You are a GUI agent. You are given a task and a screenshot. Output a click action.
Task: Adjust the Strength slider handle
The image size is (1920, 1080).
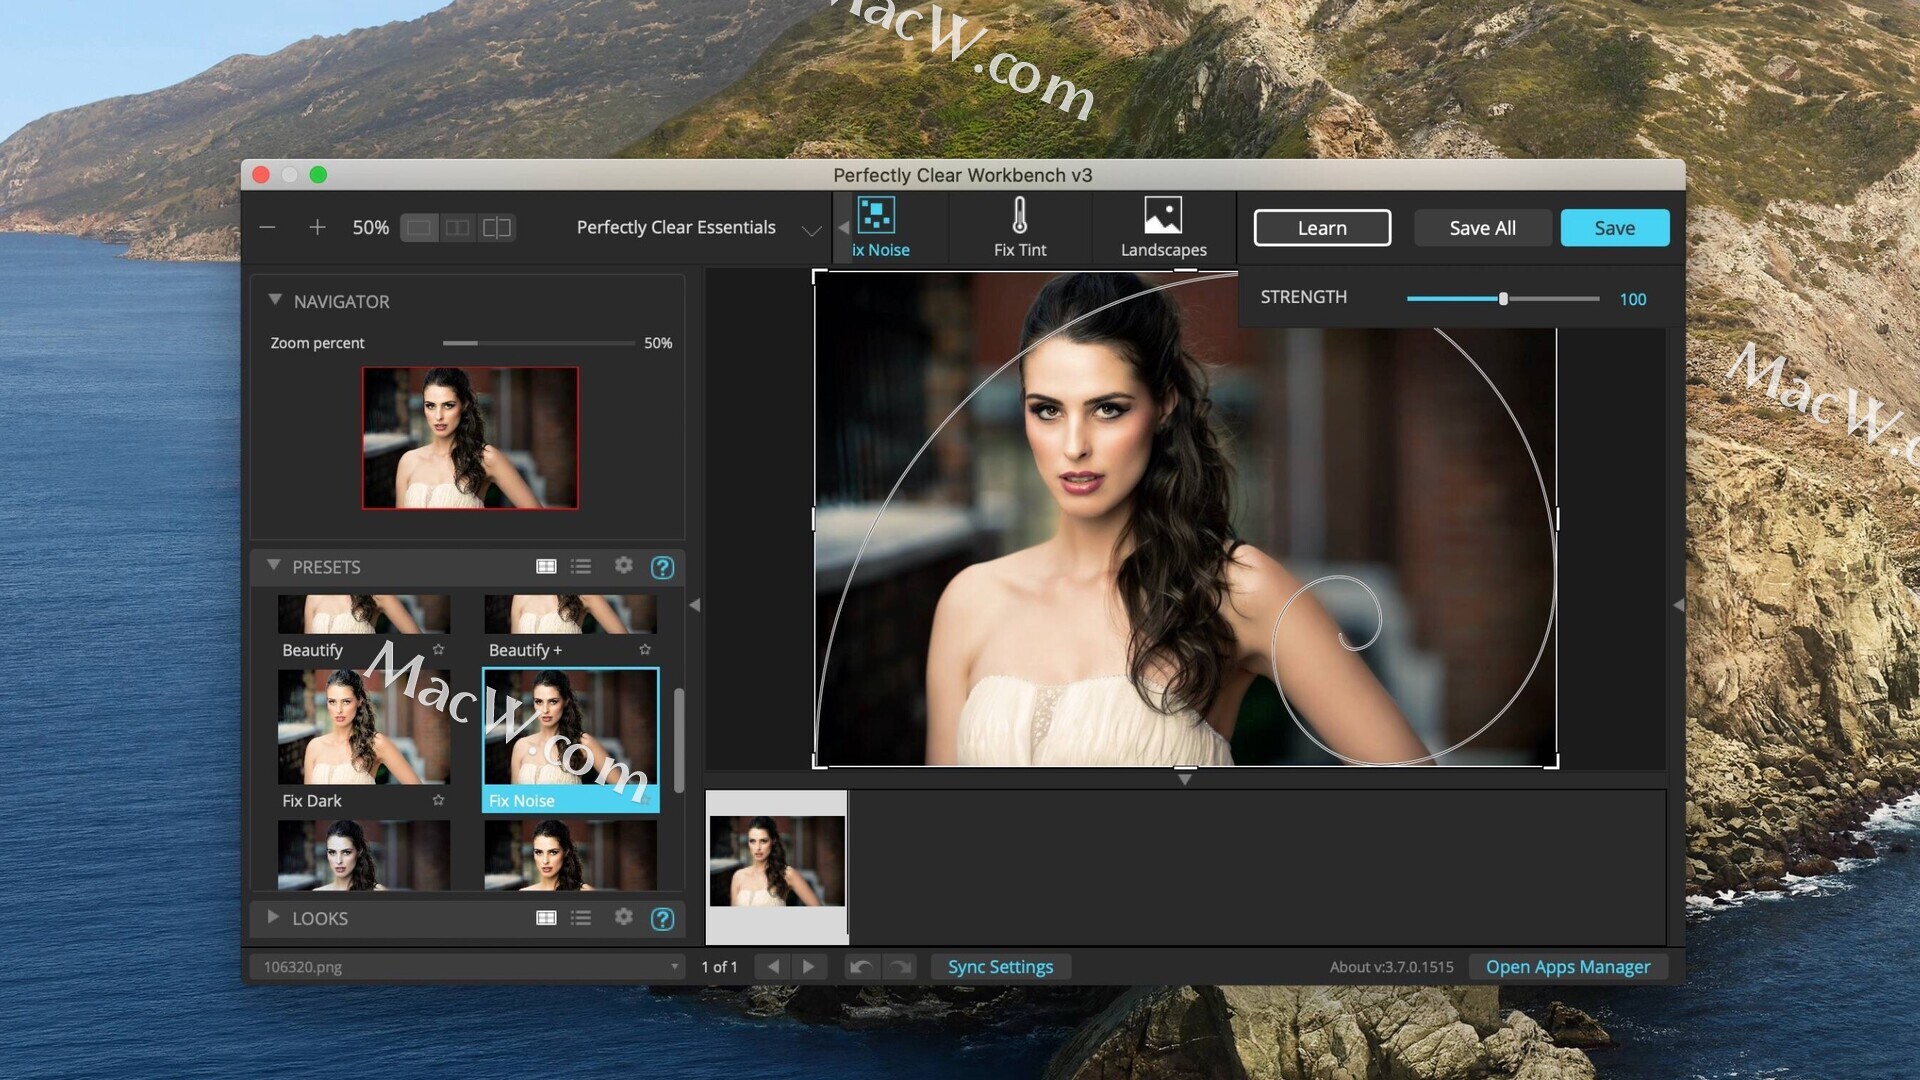(1502, 299)
